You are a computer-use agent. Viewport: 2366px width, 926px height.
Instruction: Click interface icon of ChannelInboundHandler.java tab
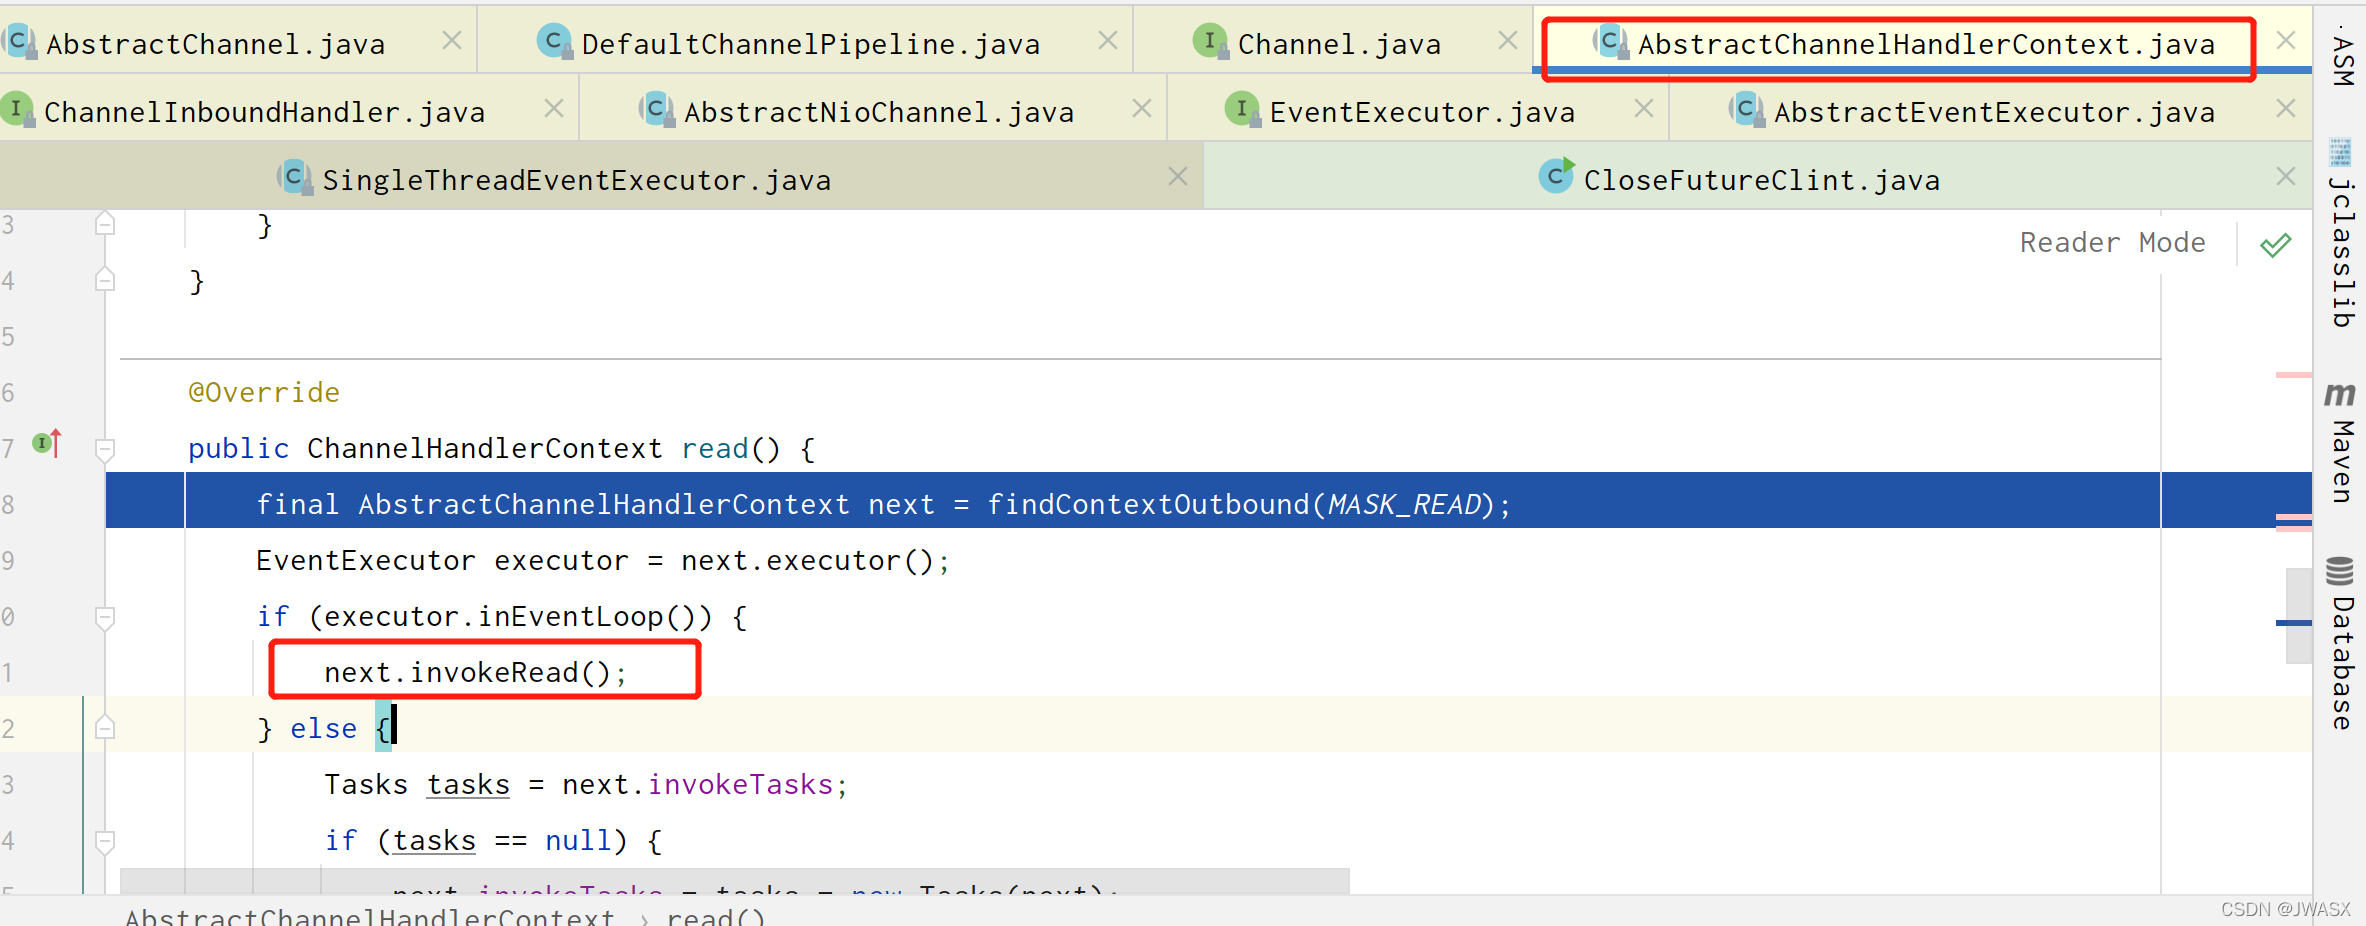coord(17,110)
